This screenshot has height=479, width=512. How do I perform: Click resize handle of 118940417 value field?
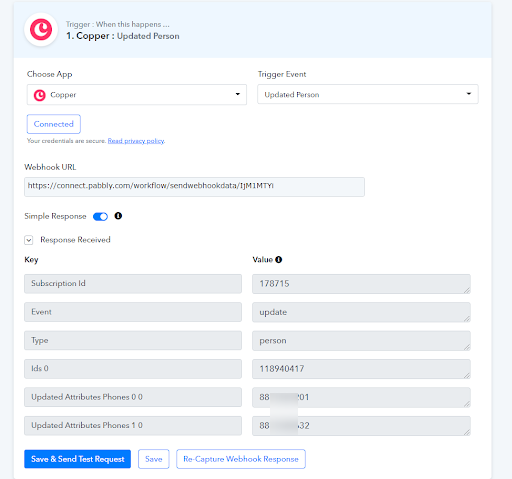click(467, 375)
